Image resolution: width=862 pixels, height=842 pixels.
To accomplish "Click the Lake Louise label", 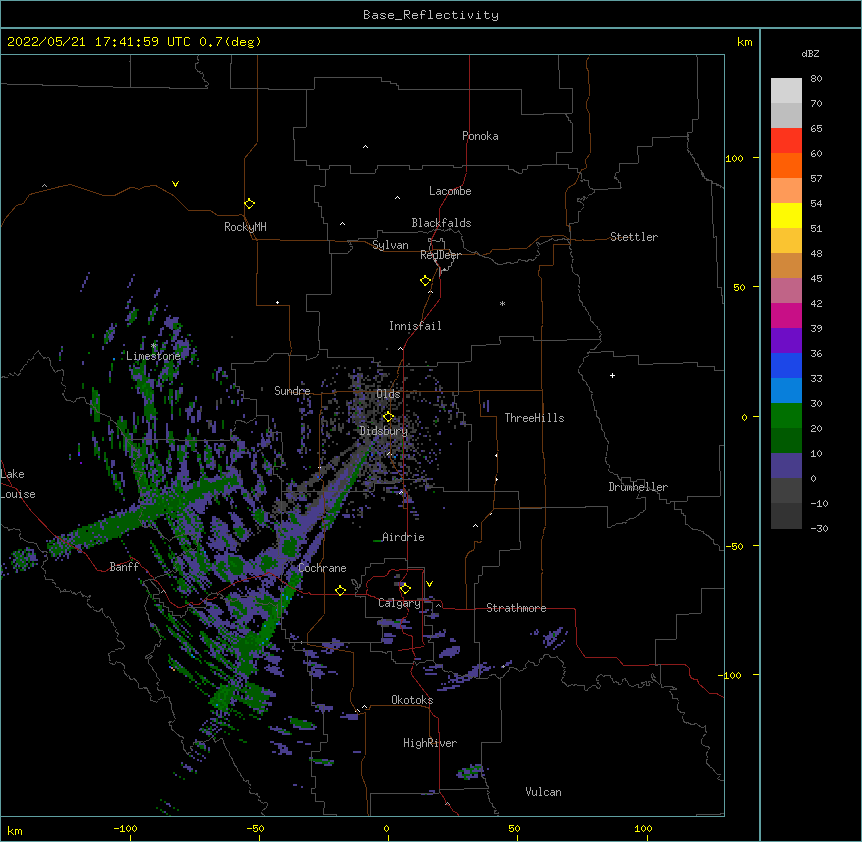I will (x=18, y=484).
